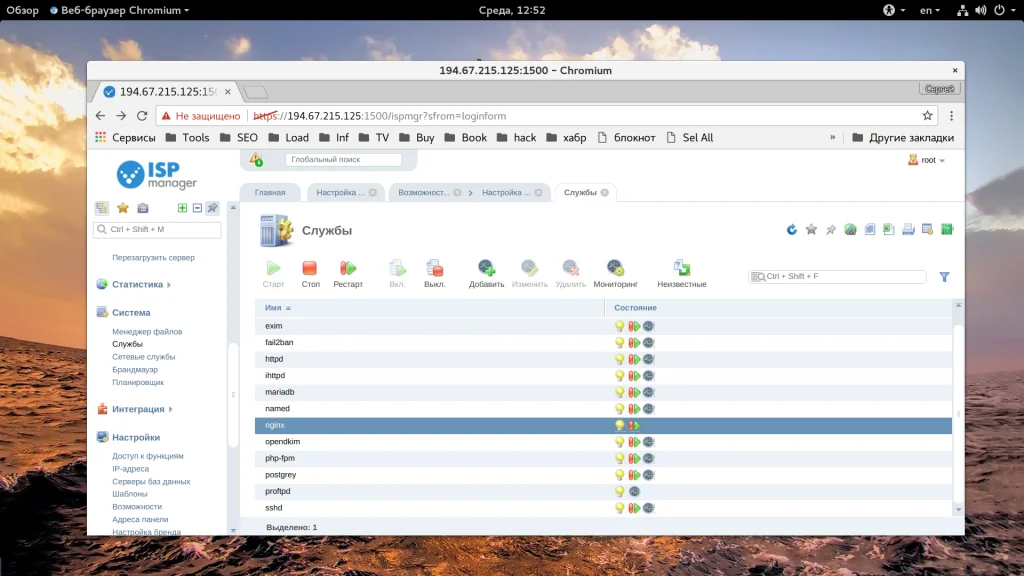The width and height of the screenshot is (1024, 576).
Task: Click the Добавить (Add) service icon
Action: click(x=486, y=268)
